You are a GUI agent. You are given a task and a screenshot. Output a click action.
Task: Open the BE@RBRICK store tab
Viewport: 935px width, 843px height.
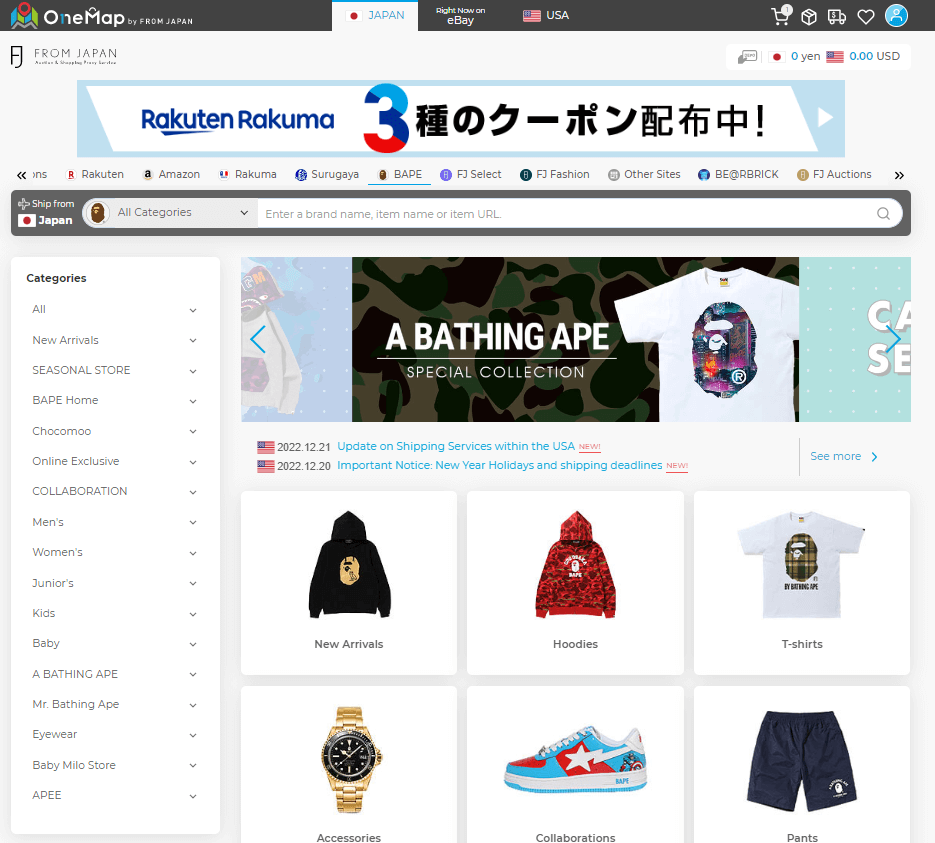point(738,175)
